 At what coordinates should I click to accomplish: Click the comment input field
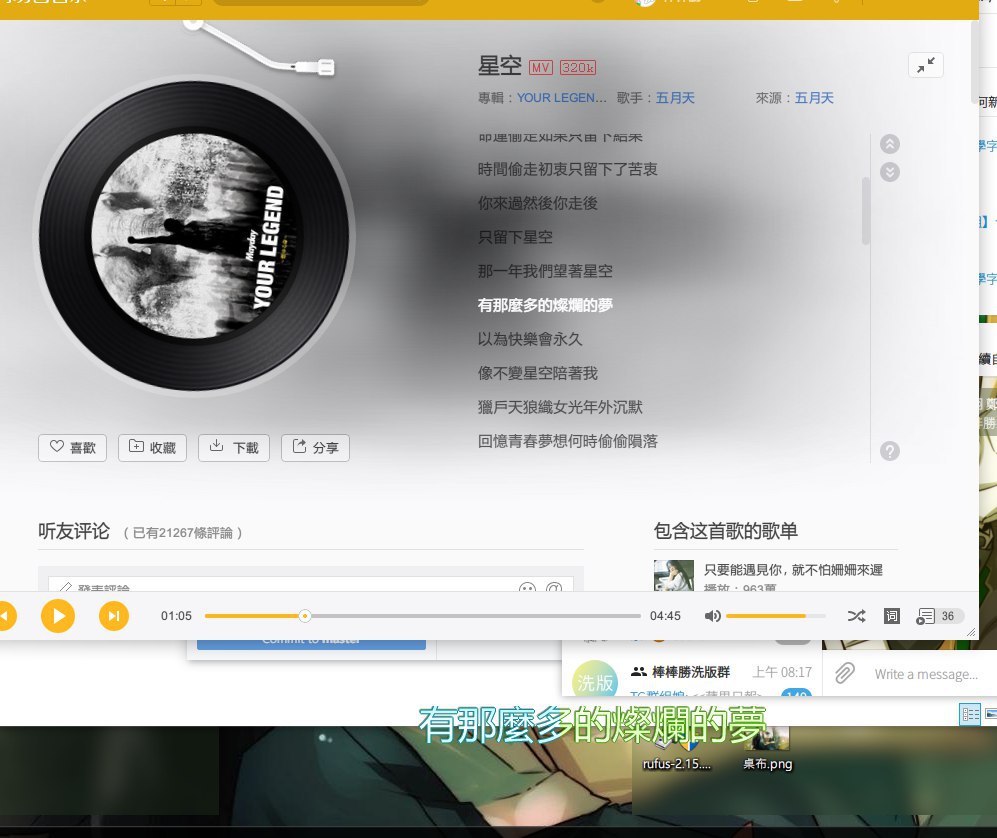tap(311, 584)
